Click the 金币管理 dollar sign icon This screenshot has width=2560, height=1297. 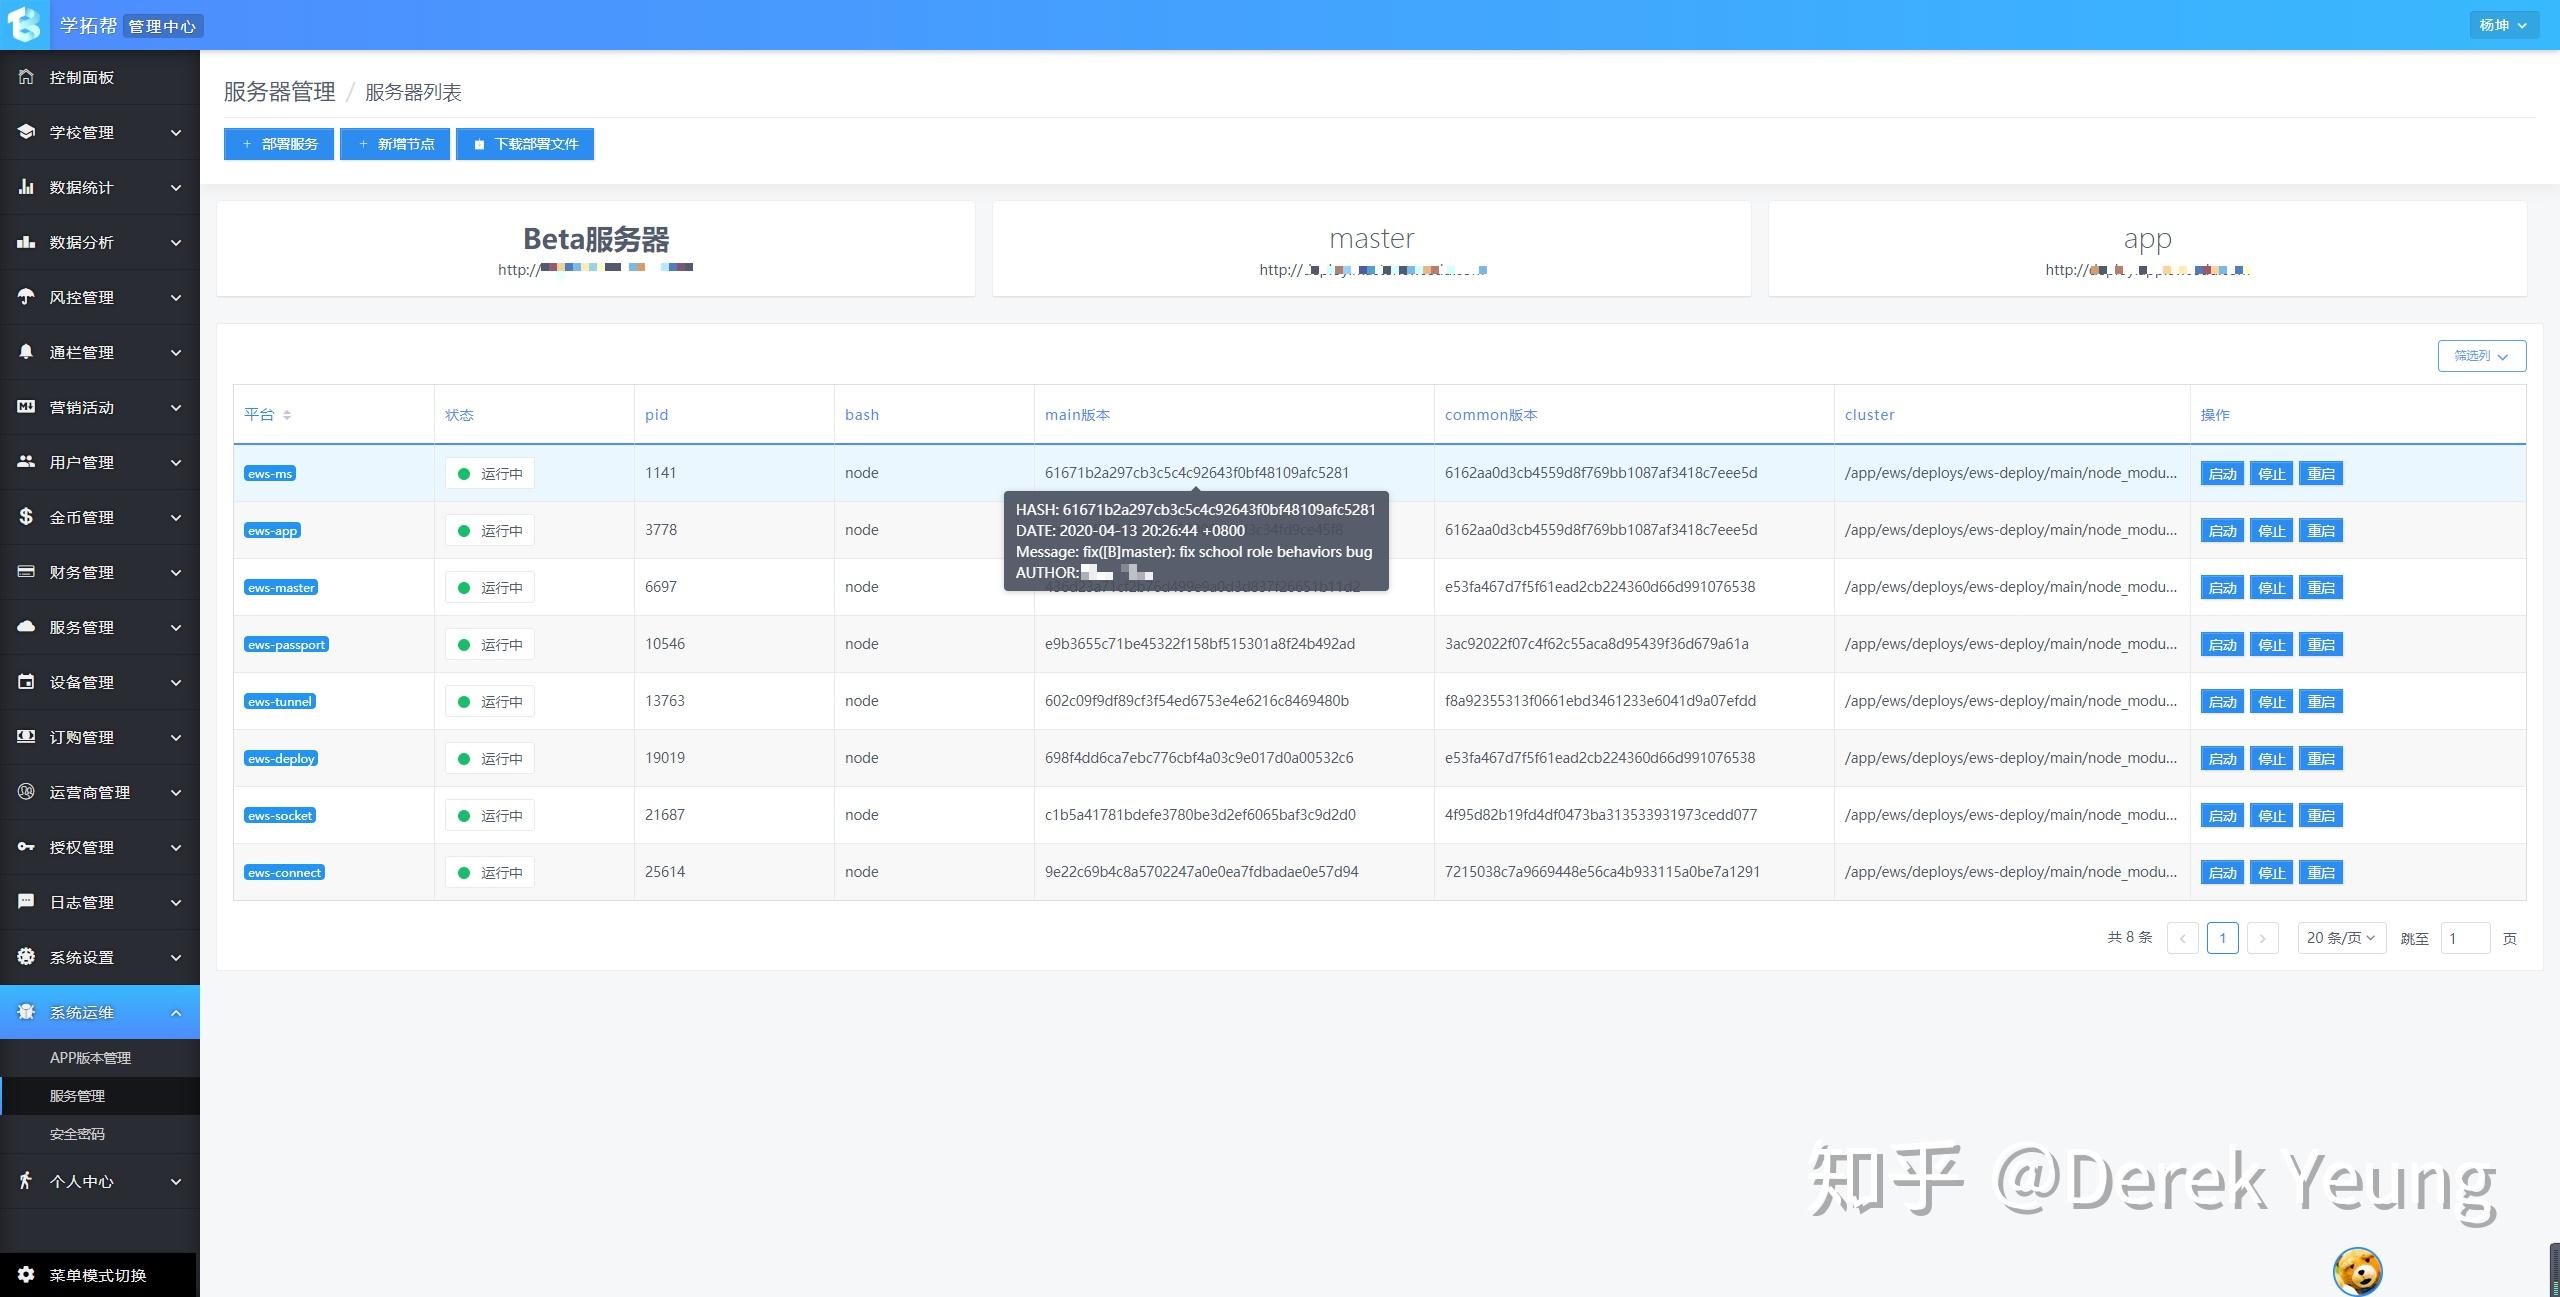point(26,517)
